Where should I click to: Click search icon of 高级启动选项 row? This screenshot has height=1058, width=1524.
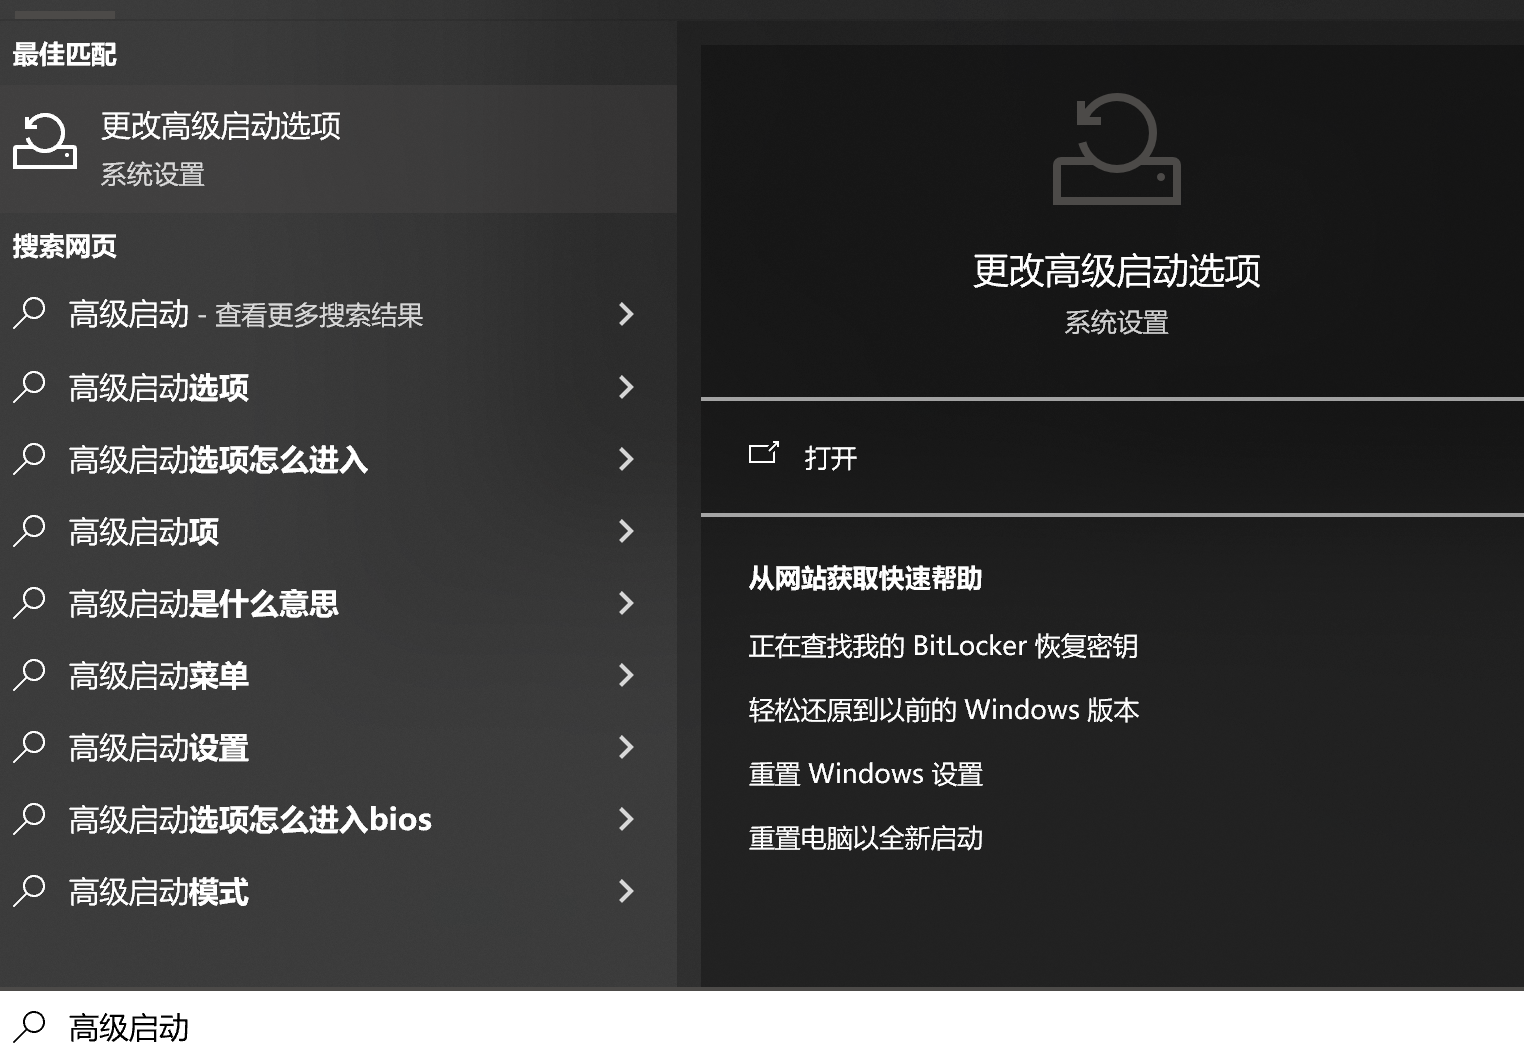(30, 386)
